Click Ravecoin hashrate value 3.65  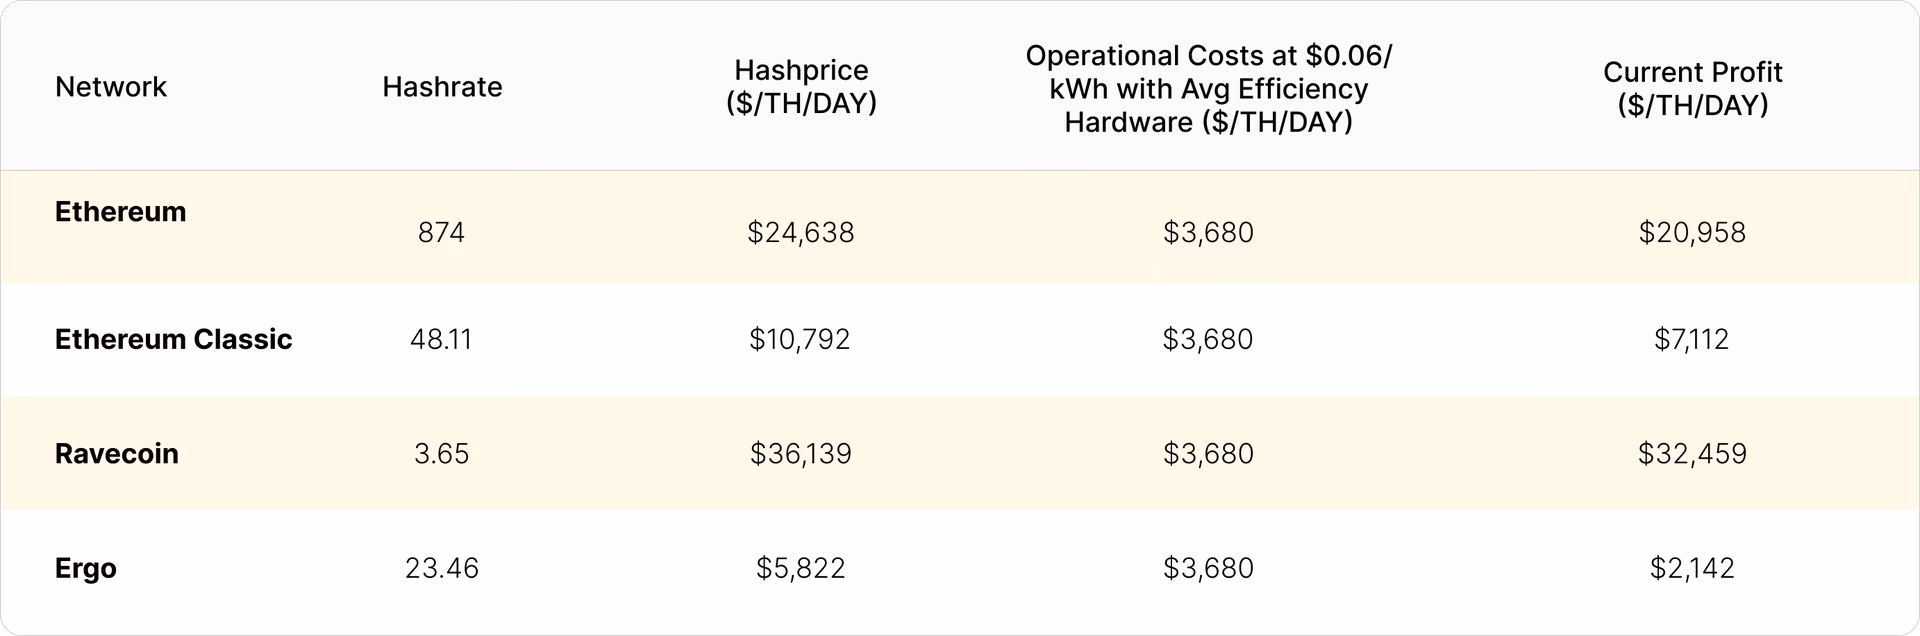tap(441, 454)
